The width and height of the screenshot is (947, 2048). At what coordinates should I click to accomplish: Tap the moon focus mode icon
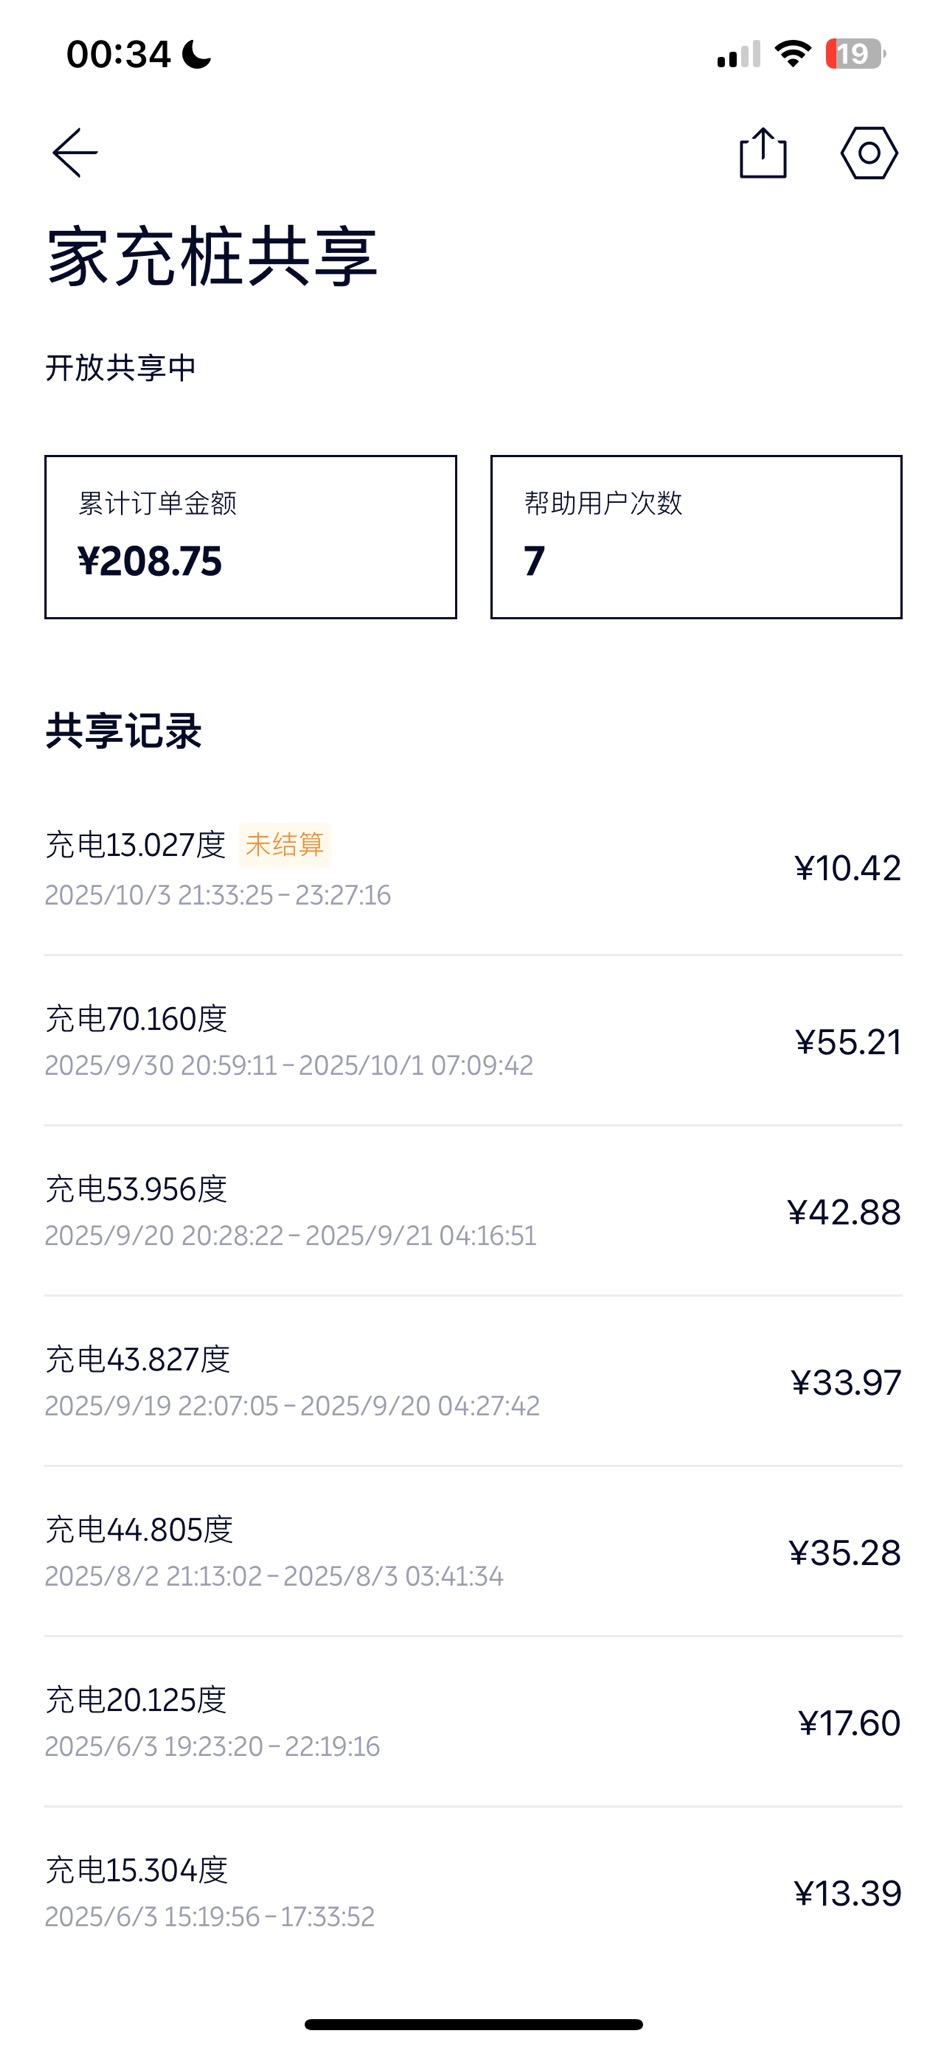197,54
